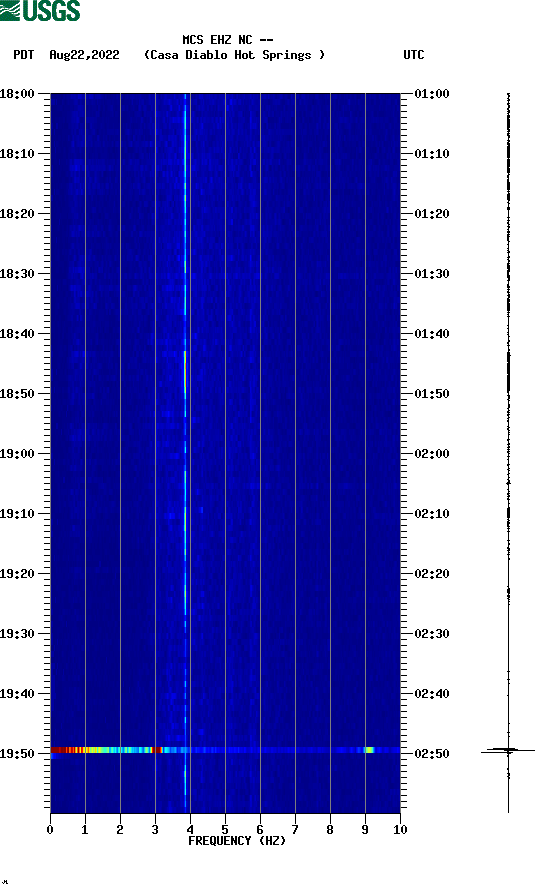Click the frequency axis label 1
Viewport: 552px width, 893px height.
coord(85,830)
